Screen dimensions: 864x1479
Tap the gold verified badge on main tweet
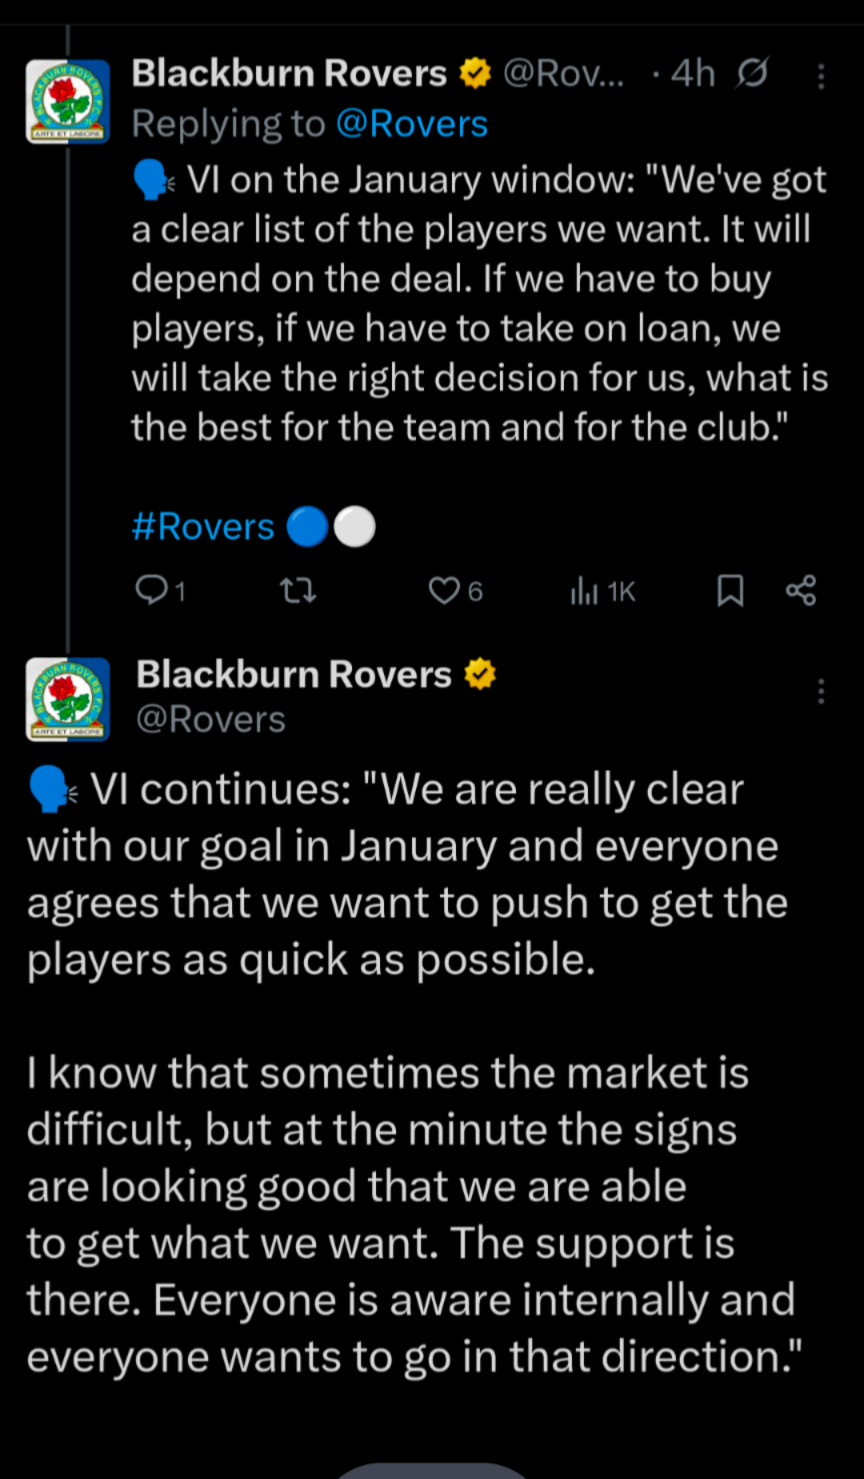pyautogui.click(x=480, y=675)
